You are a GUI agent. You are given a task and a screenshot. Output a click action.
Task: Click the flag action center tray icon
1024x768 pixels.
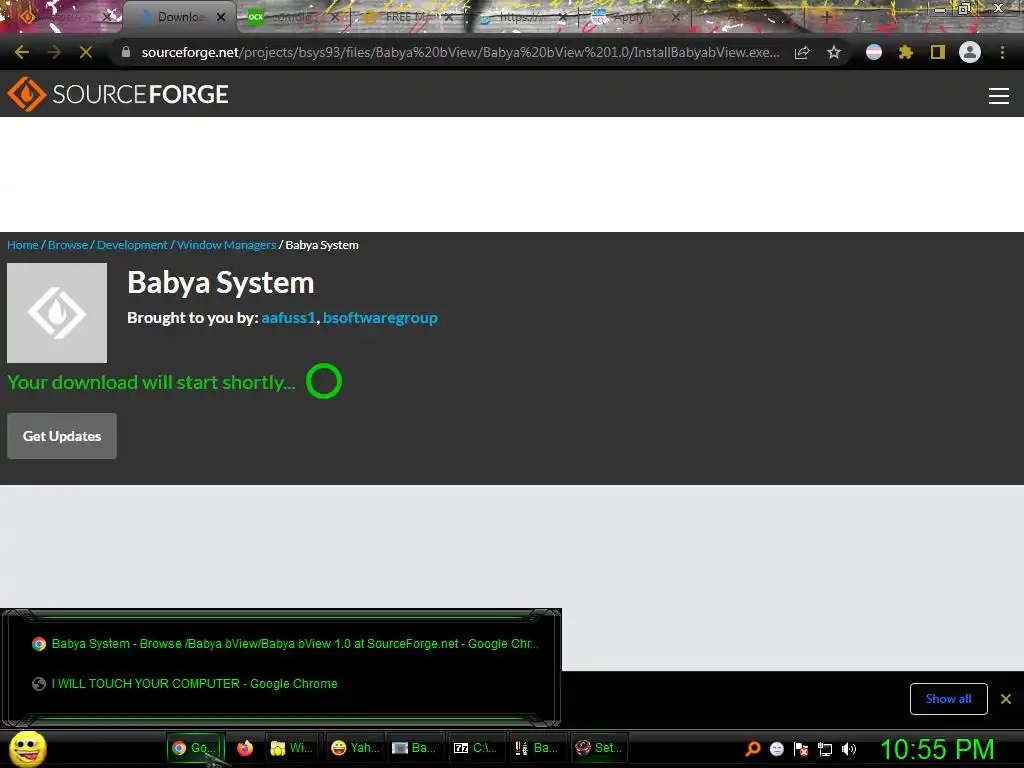tap(801, 749)
